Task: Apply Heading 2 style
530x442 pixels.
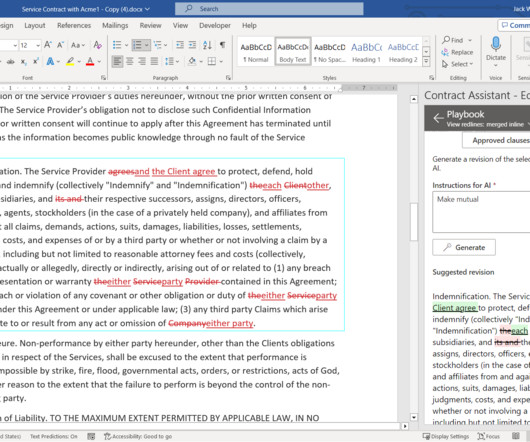Action: (403, 52)
